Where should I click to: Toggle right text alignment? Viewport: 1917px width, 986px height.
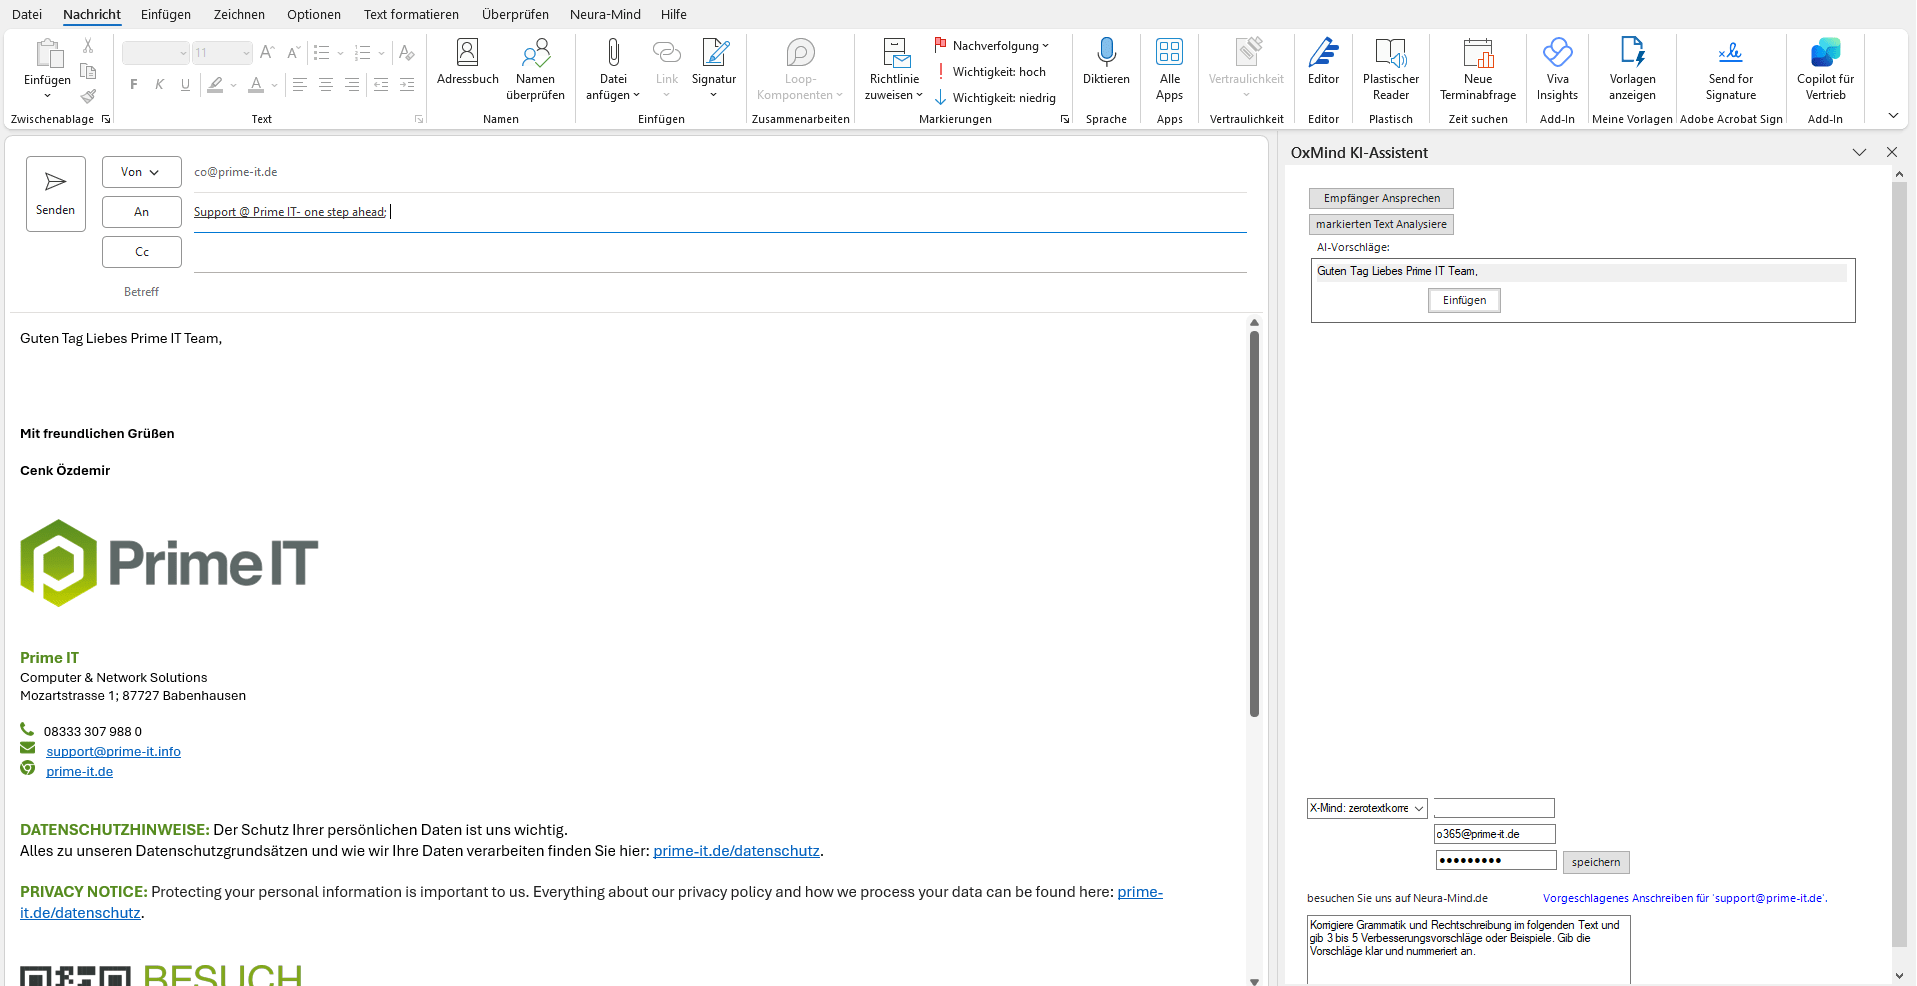pyautogui.click(x=351, y=85)
